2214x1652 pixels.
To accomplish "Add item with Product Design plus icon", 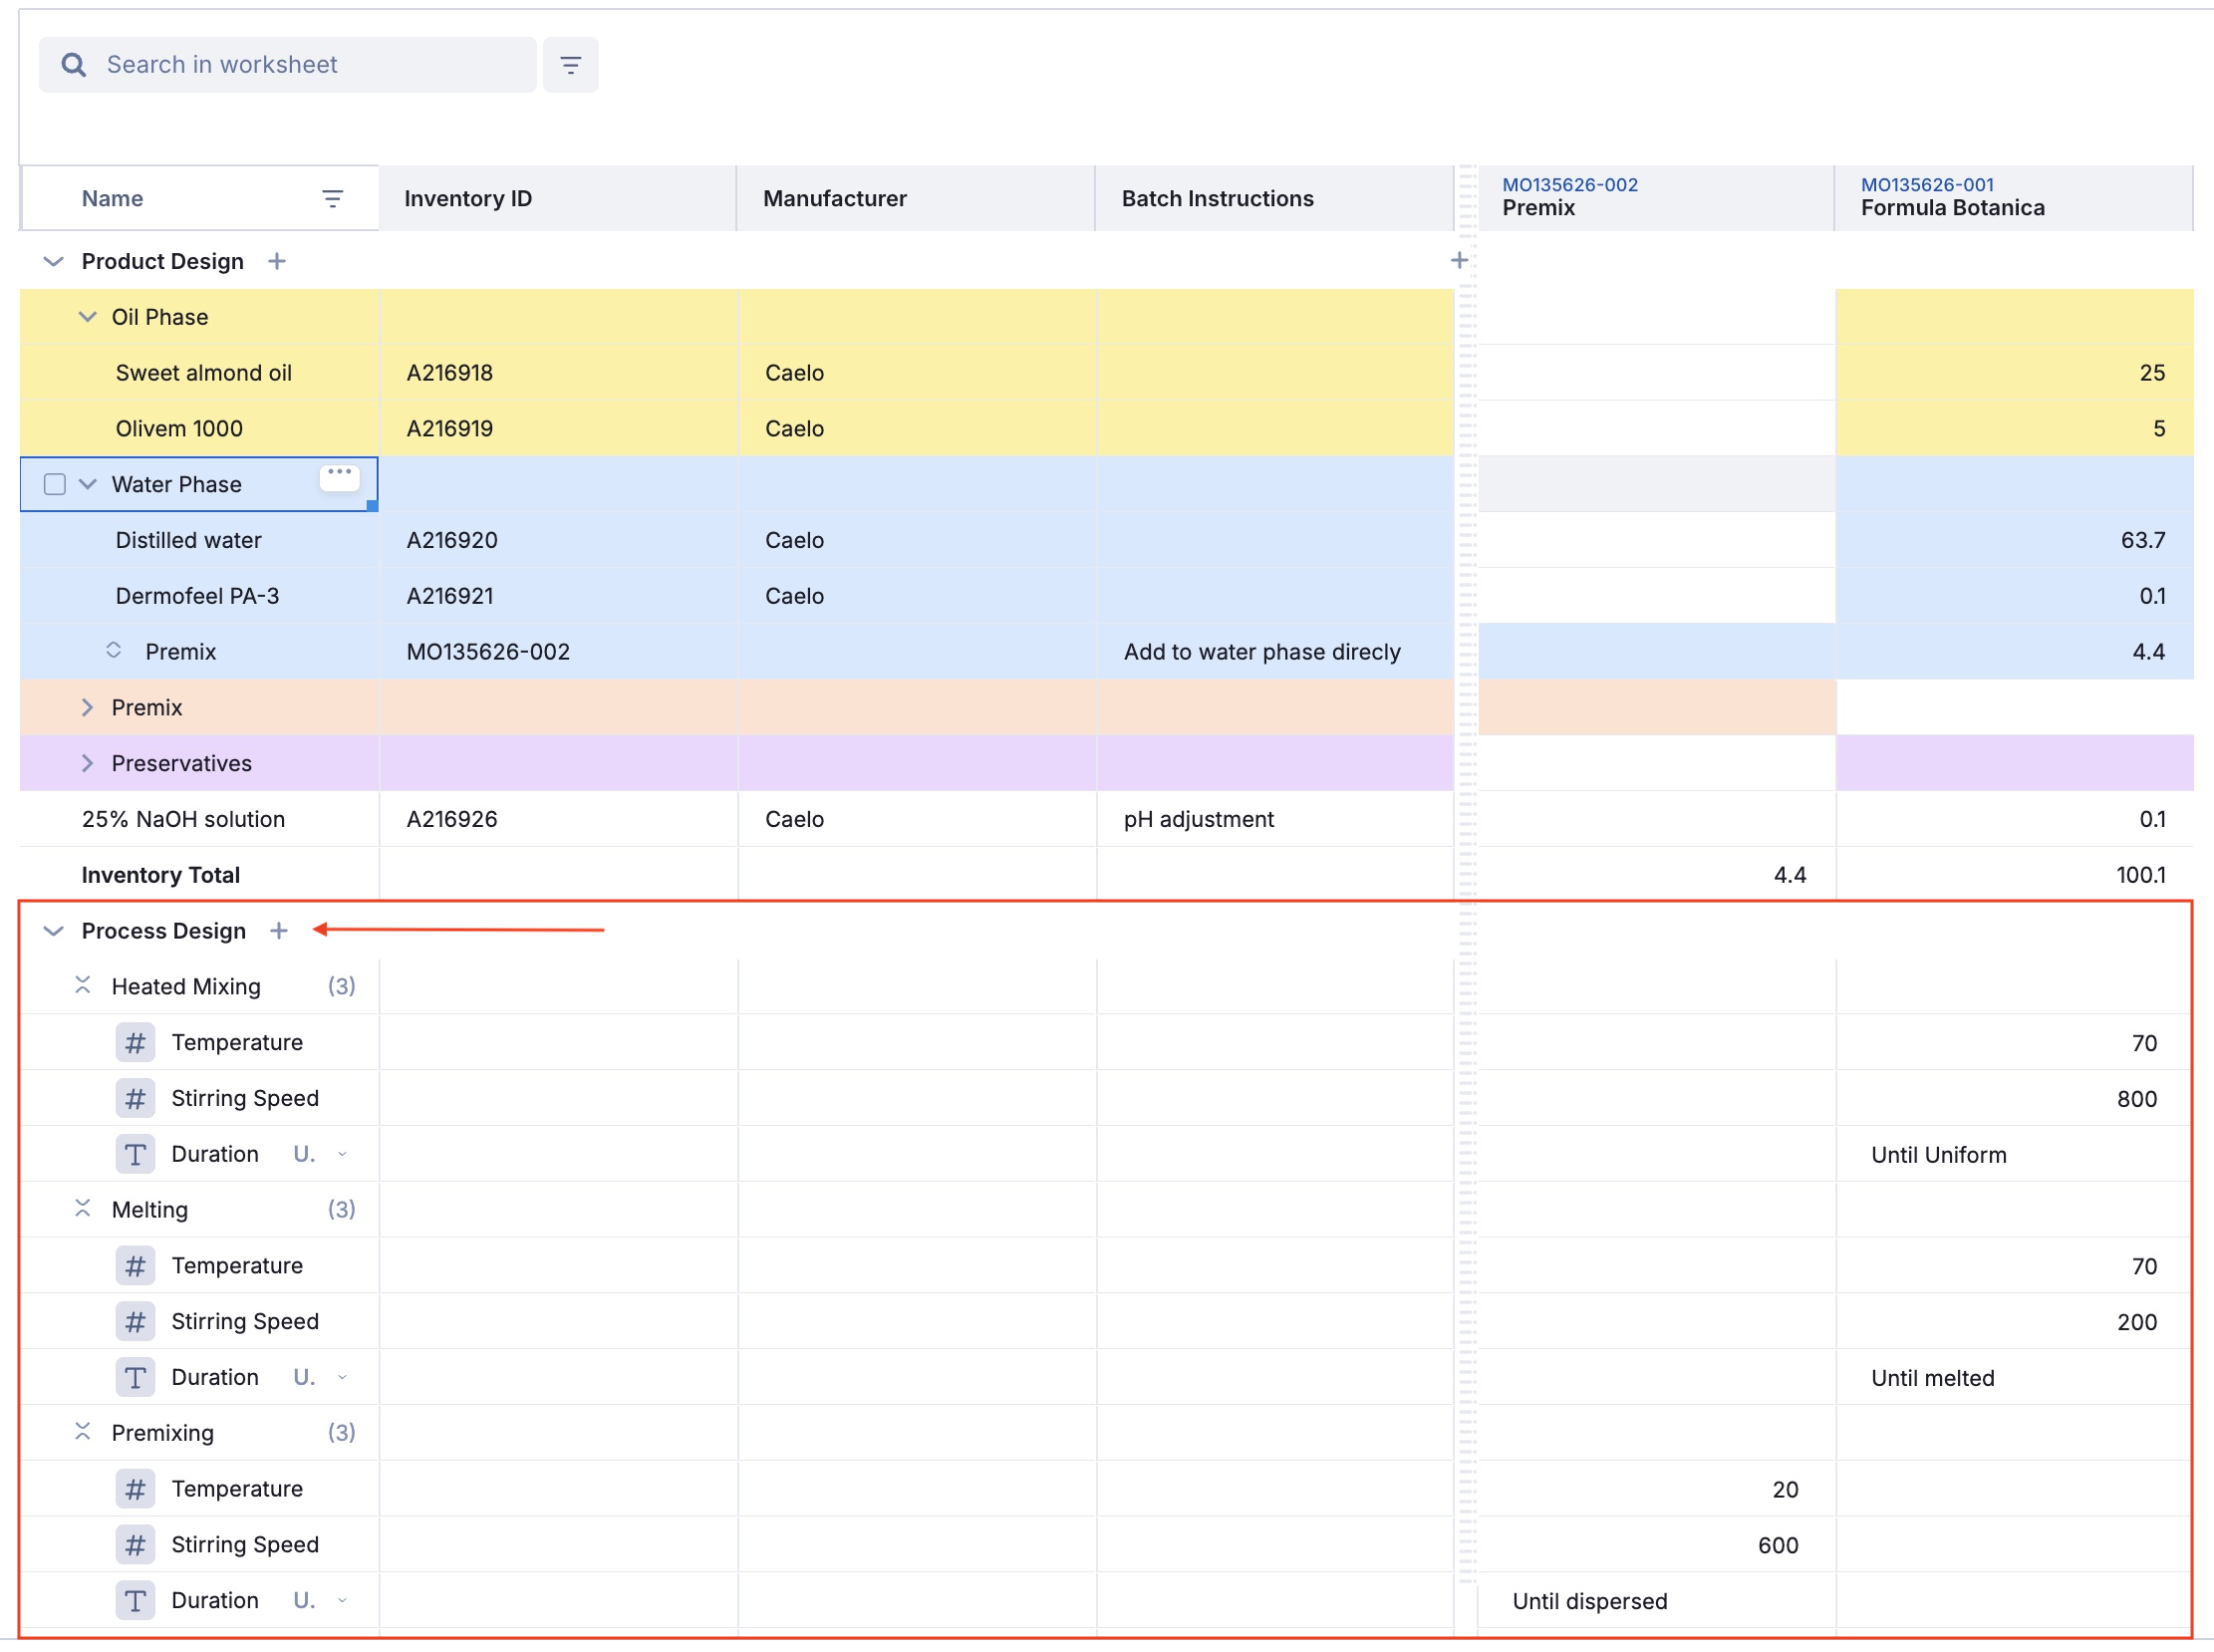I will [x=277, y=261].
